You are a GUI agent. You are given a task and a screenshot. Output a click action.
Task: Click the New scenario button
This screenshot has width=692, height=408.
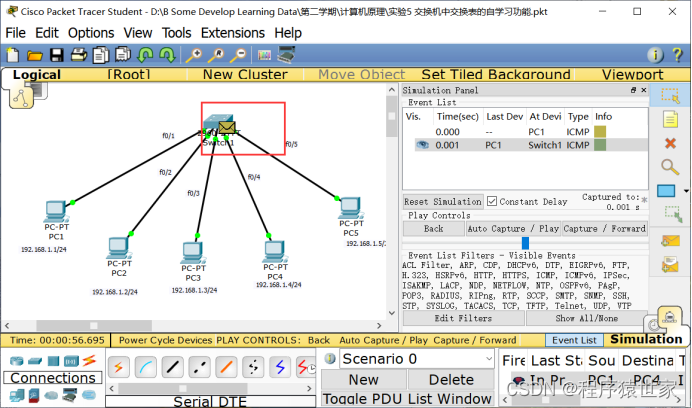pos(364,380)
